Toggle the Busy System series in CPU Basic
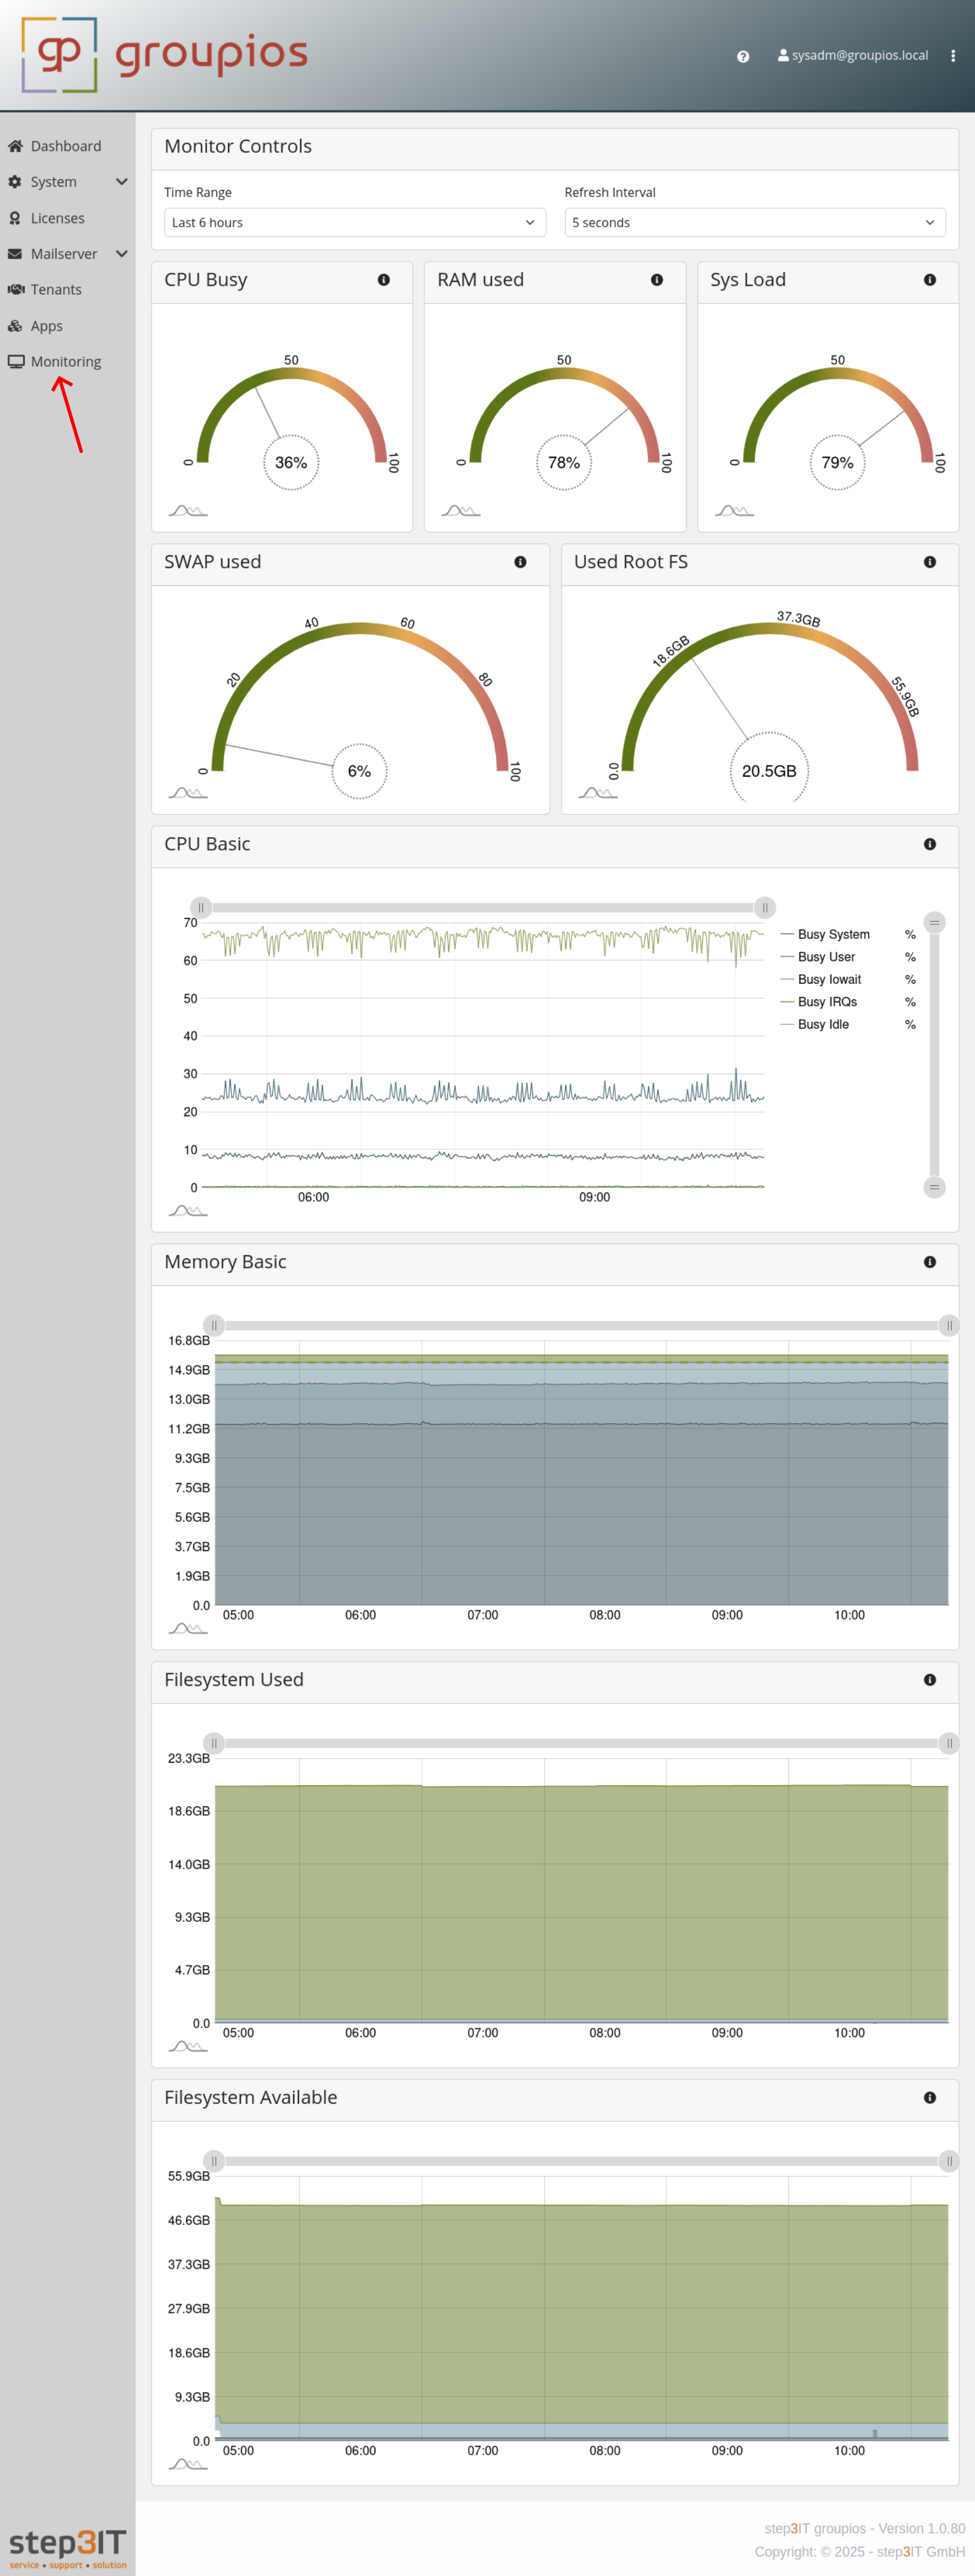 point(833,934)
